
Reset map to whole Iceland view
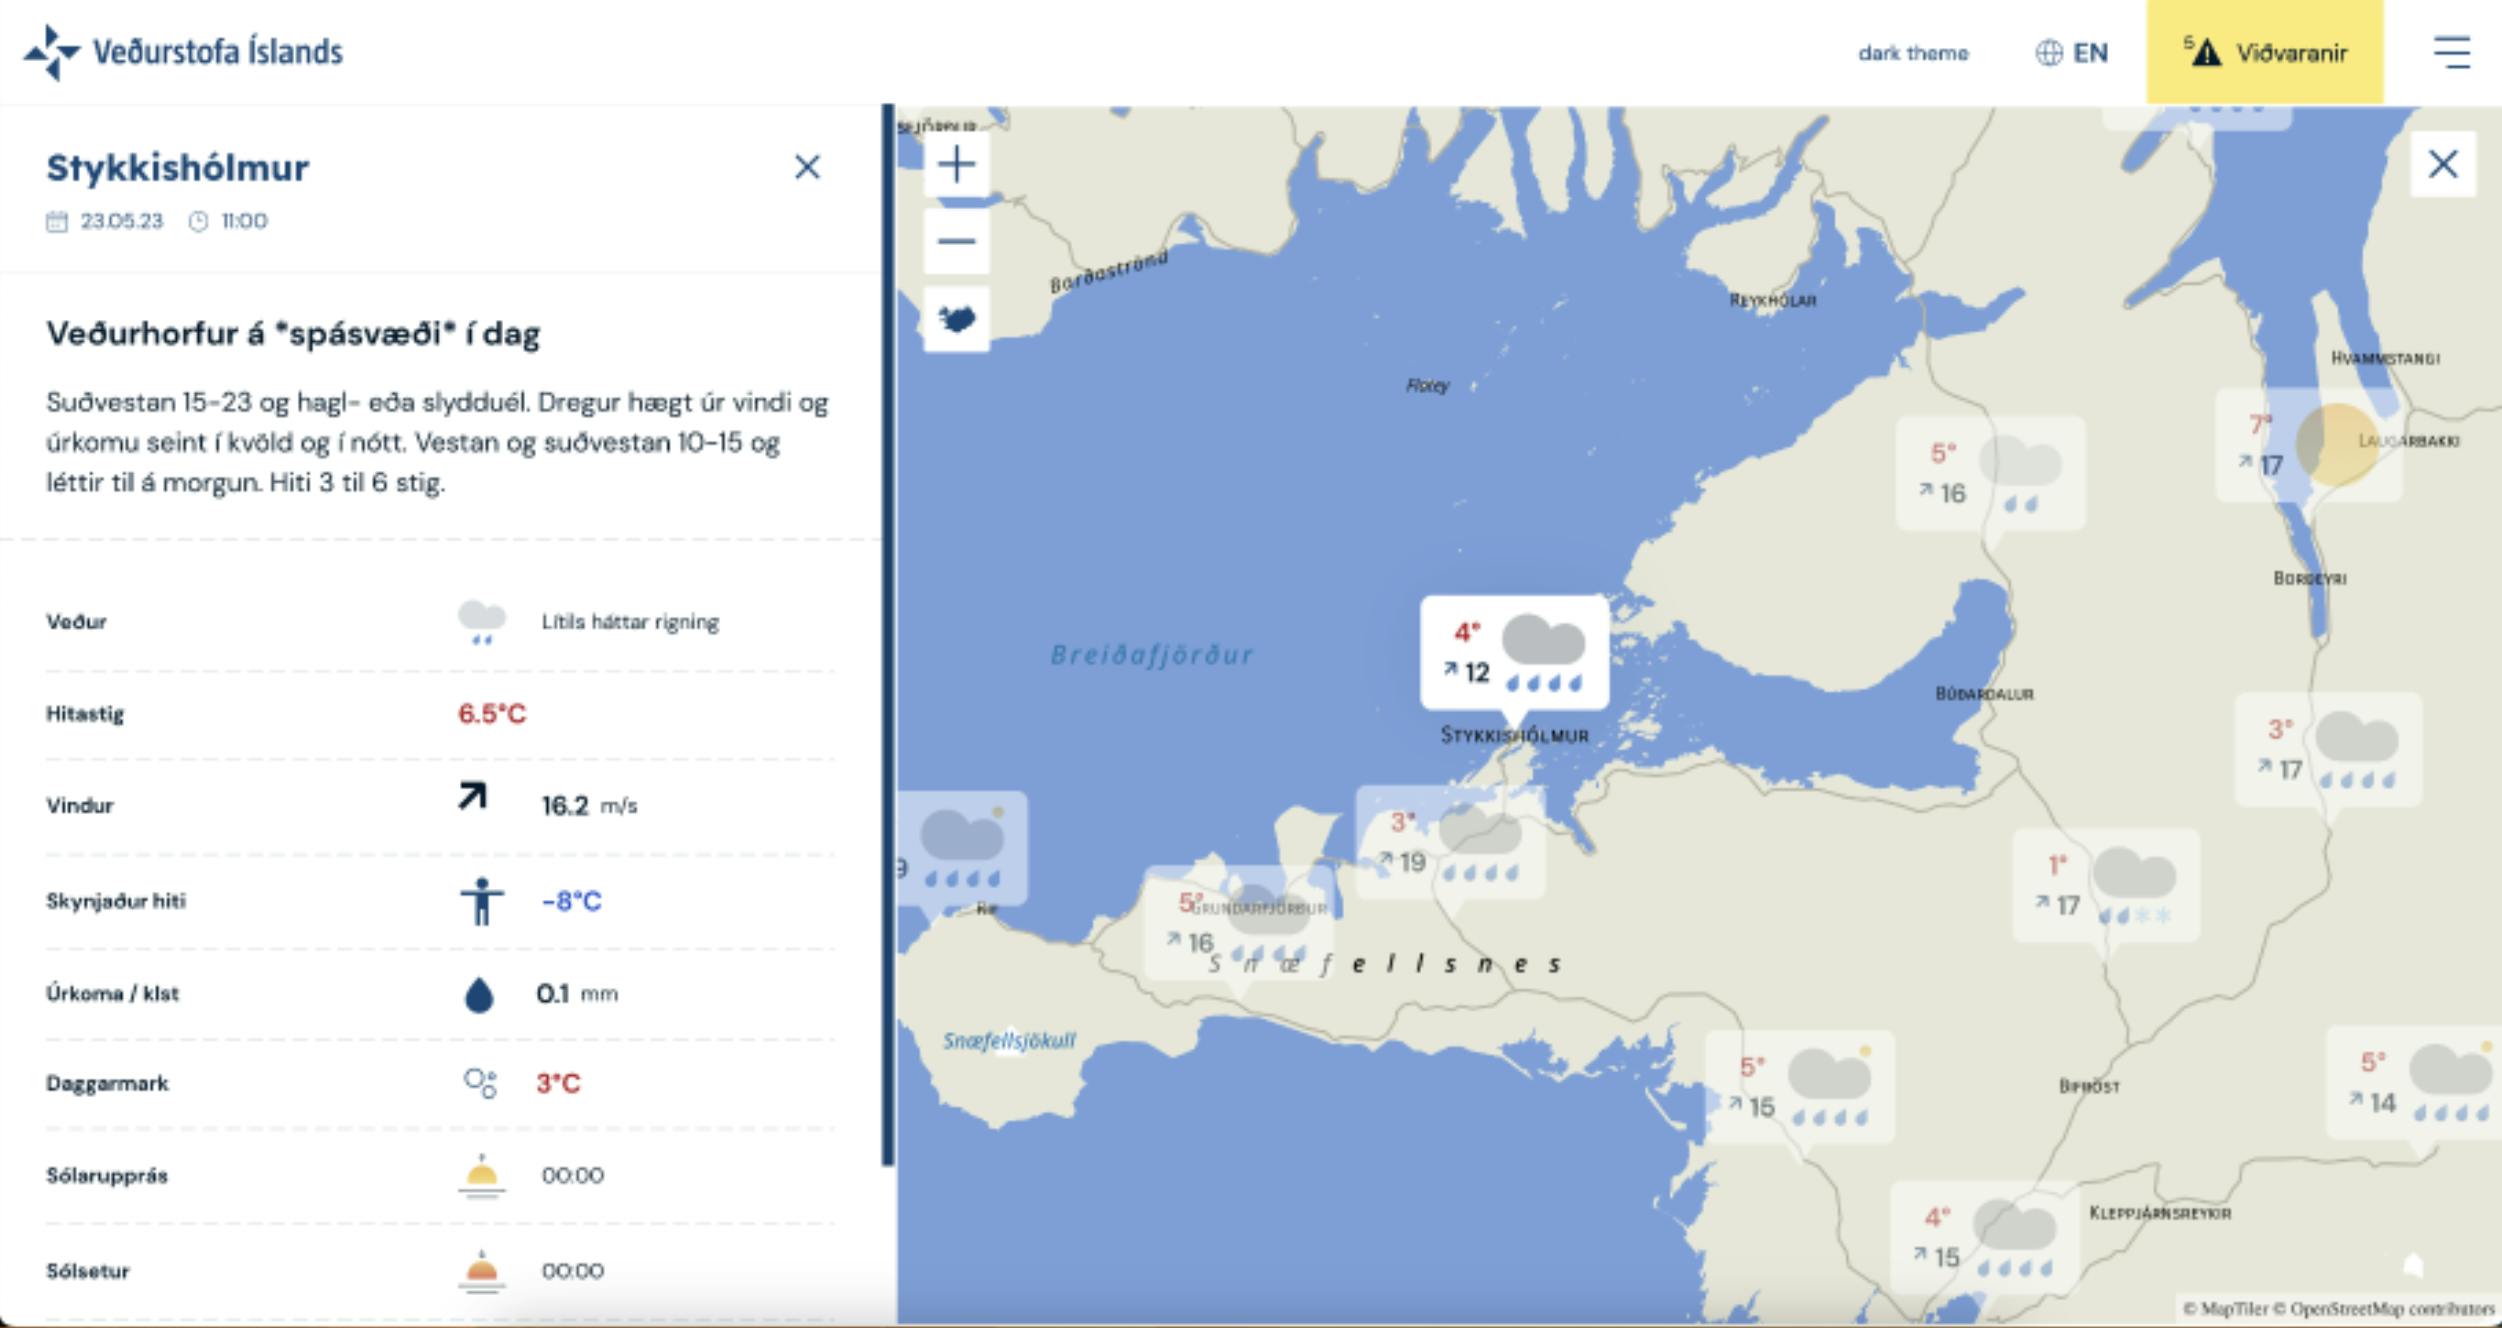click(x=957, y=319)
